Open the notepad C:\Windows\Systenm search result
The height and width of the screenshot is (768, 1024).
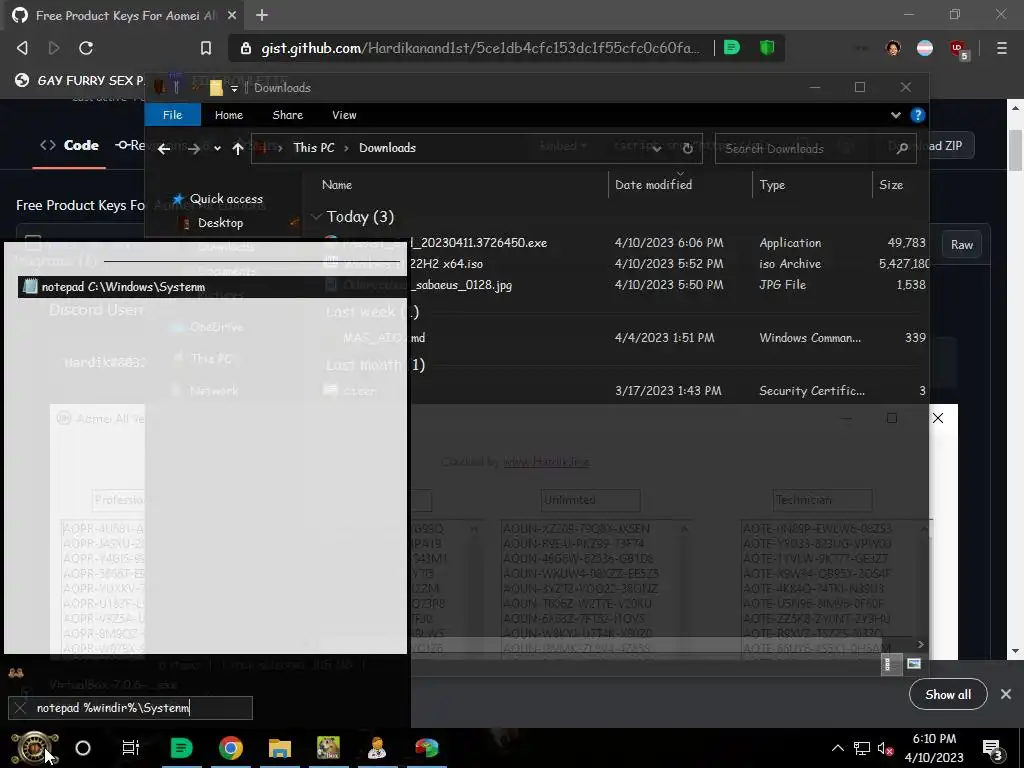point(212,287)
